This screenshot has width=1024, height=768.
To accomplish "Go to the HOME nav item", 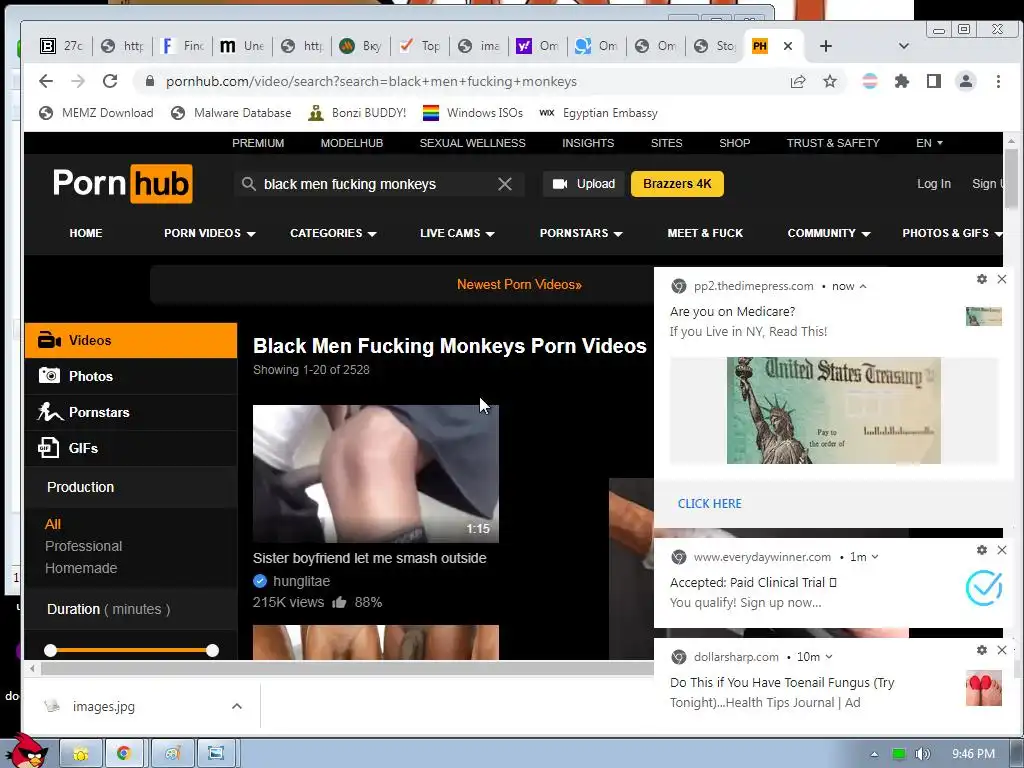I will tap(86, 233).
